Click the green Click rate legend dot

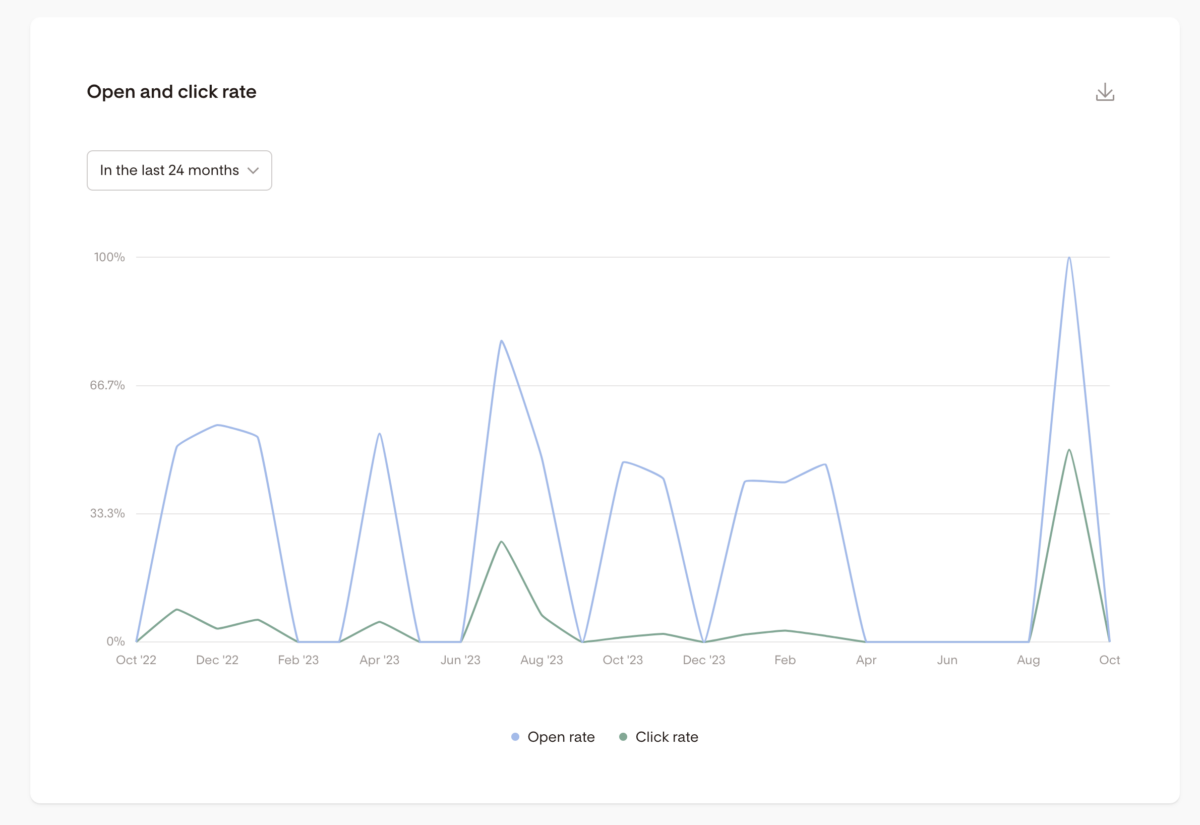tap(623, 737)
